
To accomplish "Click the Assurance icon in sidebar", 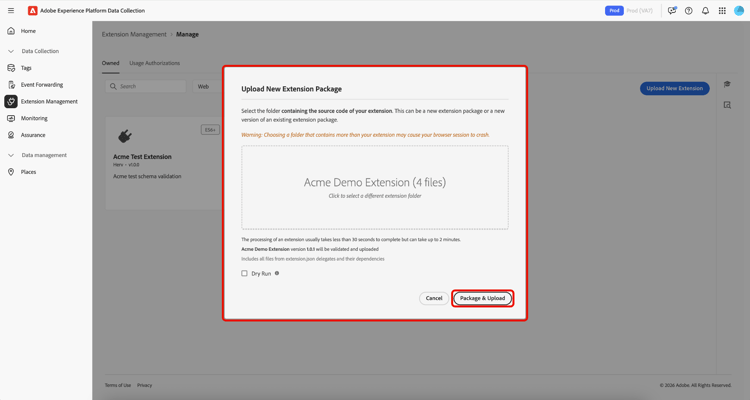I will (11, 135).
